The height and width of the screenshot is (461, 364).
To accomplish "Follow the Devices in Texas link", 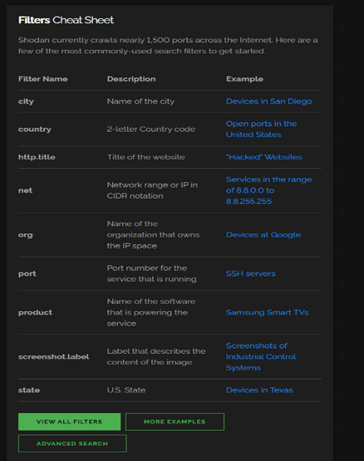I will 259,390.
